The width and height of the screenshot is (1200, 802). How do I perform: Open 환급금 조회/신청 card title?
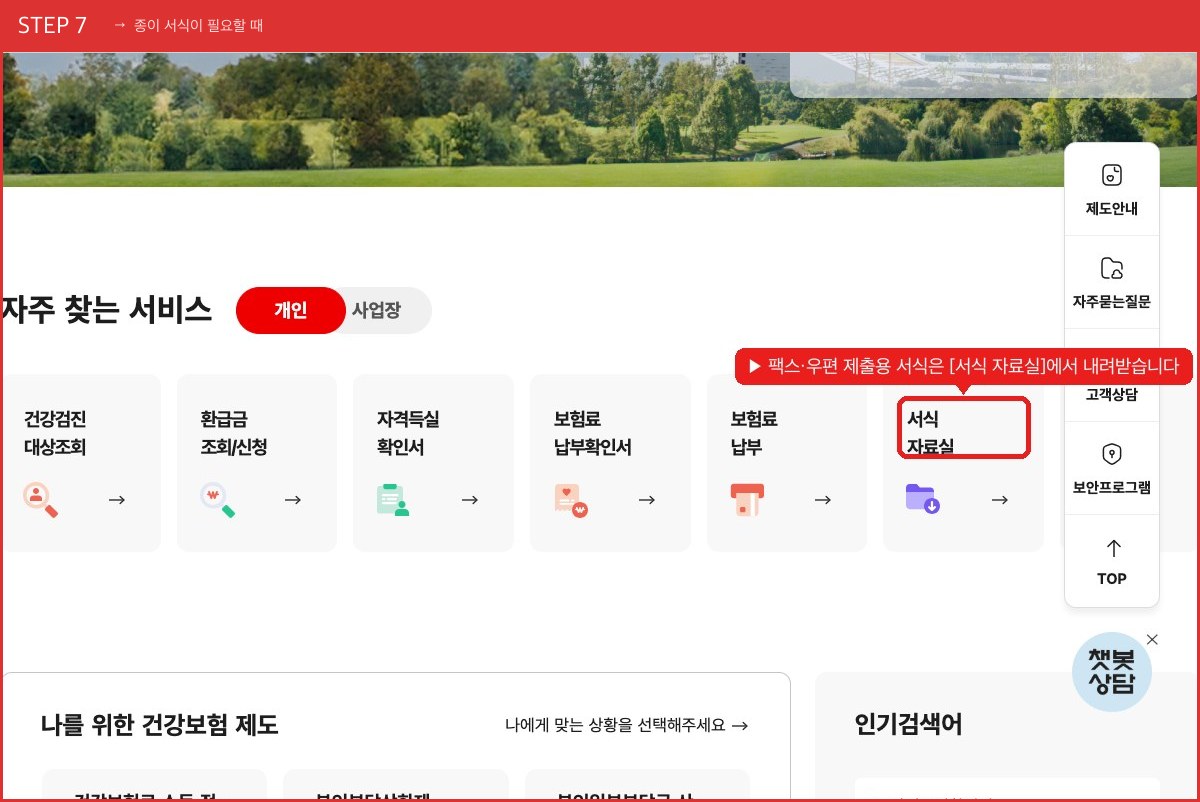[234, 433]
